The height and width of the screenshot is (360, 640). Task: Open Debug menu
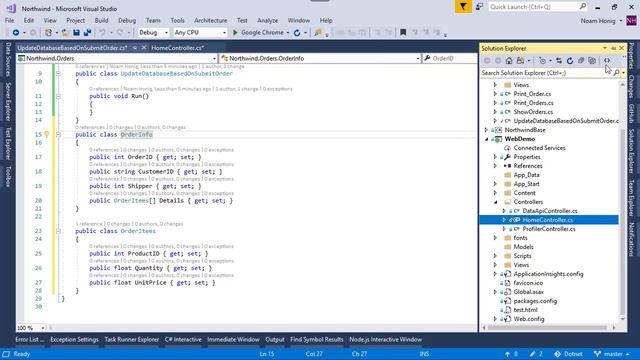click(127, 20)
